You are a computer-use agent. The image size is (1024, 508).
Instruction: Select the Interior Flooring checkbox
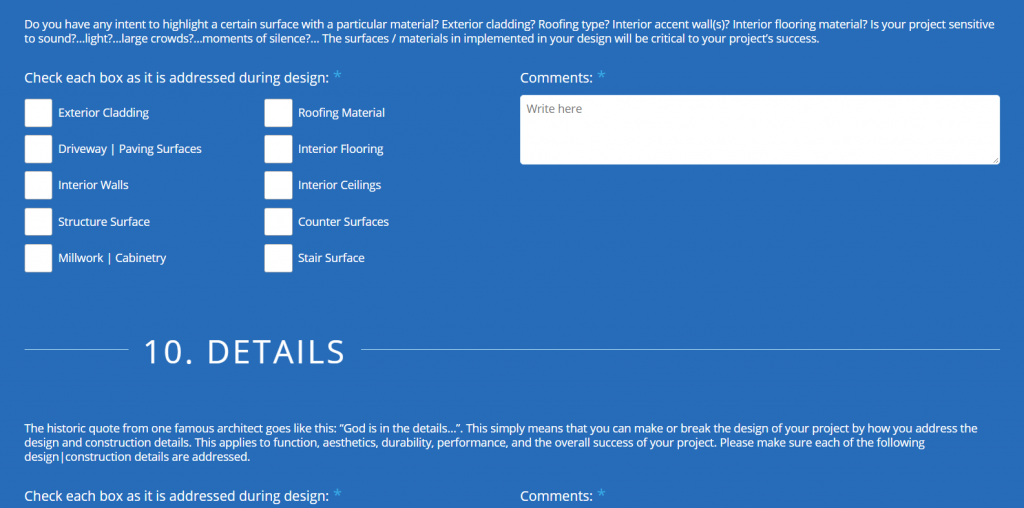point(278,149)
